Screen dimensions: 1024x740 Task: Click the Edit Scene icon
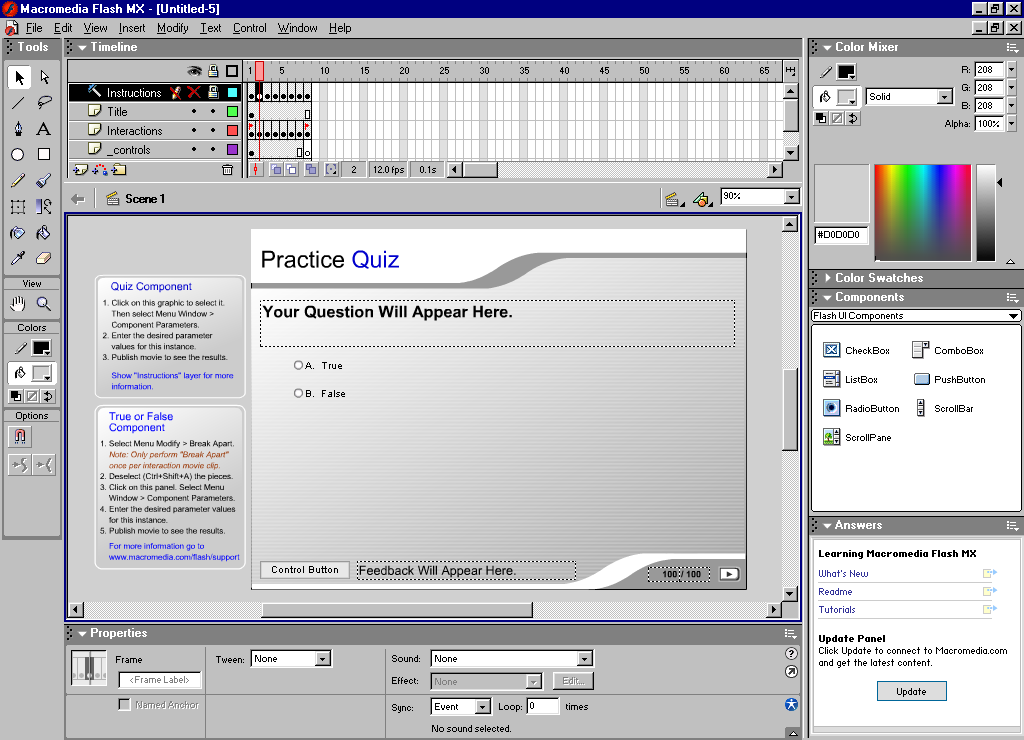pos(673,199)
